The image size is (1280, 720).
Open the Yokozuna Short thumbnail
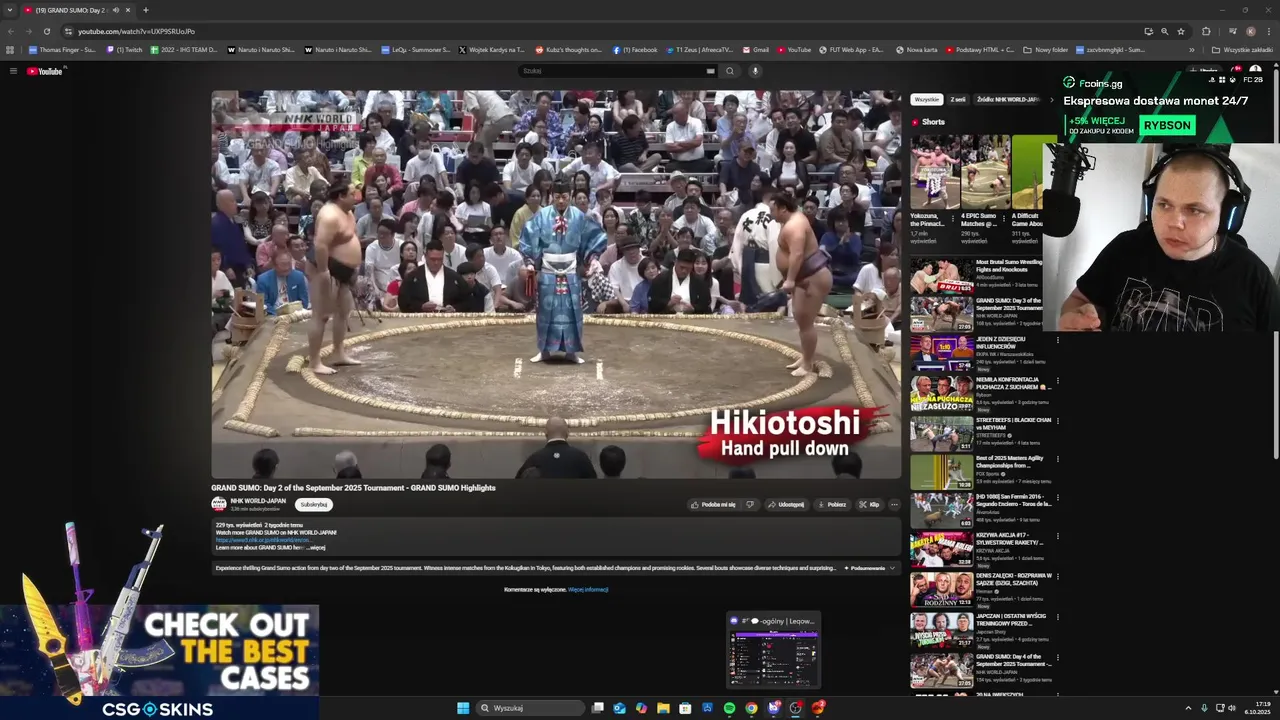click(x=935, y=171)
